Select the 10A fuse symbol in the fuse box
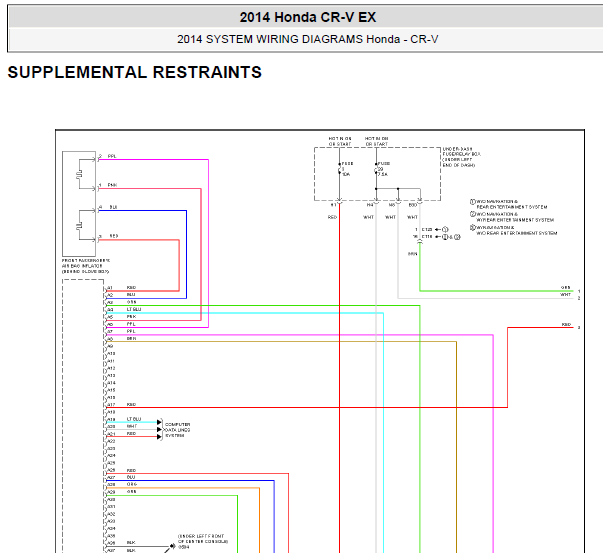This screenshot has height=553, width=603. [x=340, y=169]
